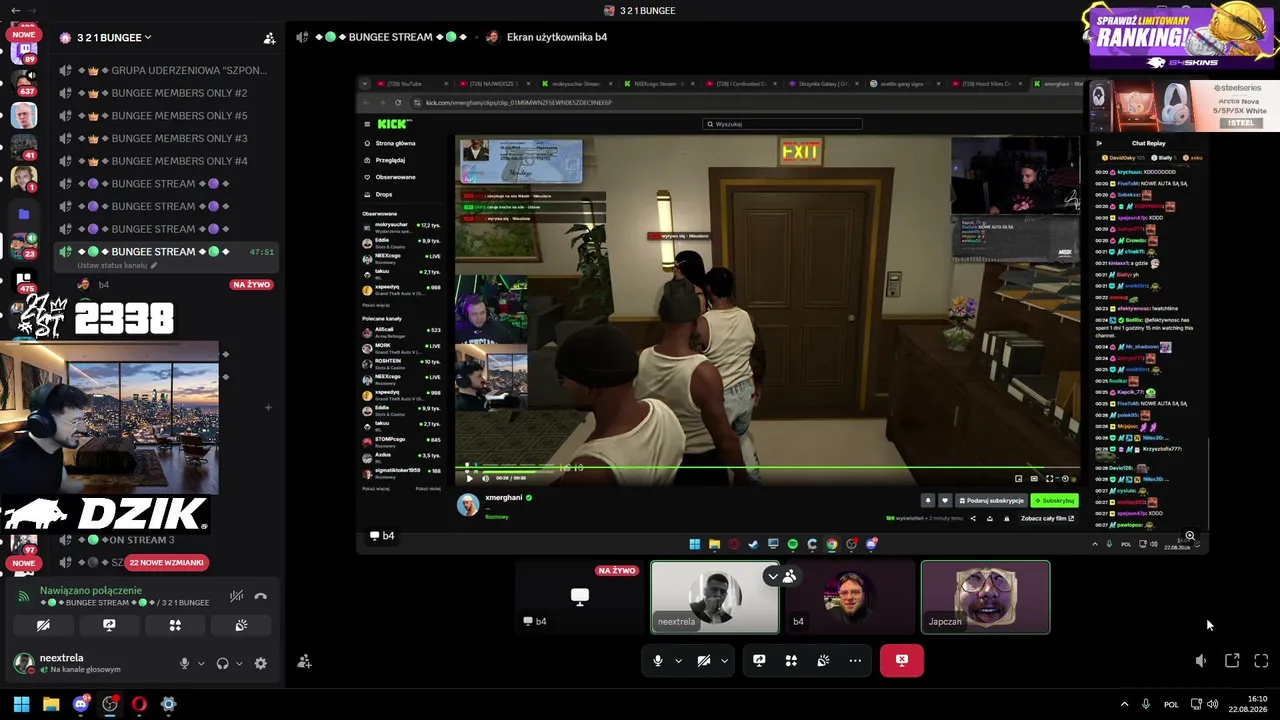This screenshot has height=720, width=1280.
Task: Open the neextrela avatar in the user panel
Action: [23, 663]
